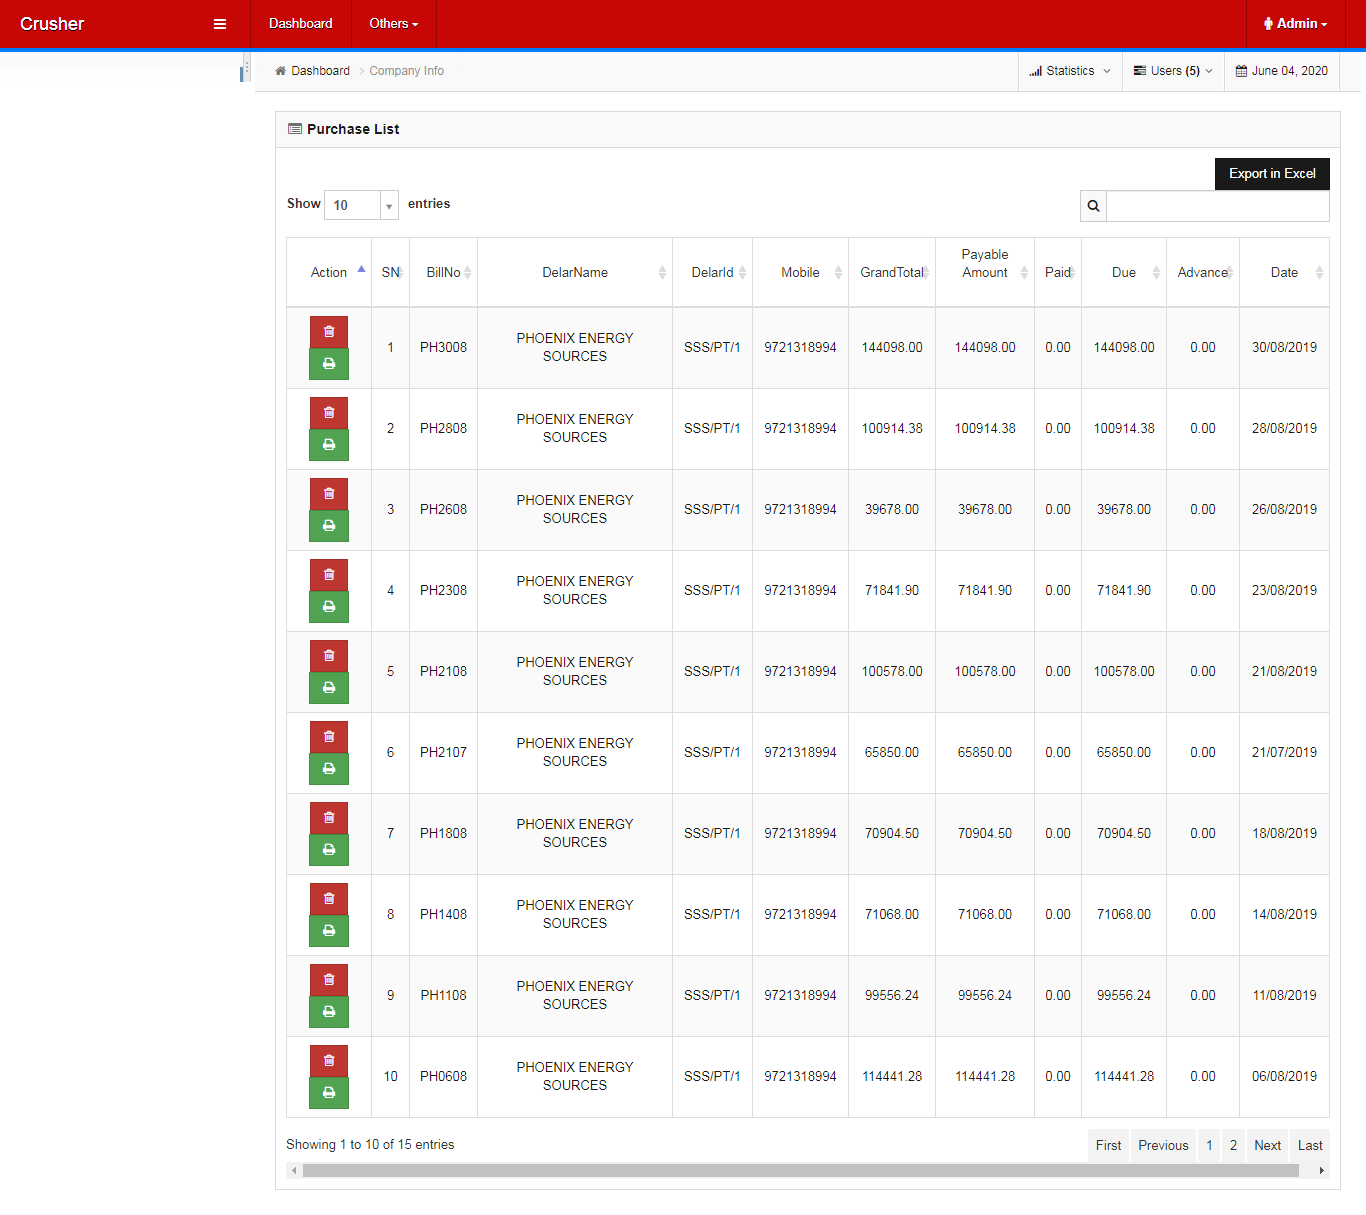Click the horizontal scrollbar under the table
The image size is (1366, 1215).
tap(800, 1171)
